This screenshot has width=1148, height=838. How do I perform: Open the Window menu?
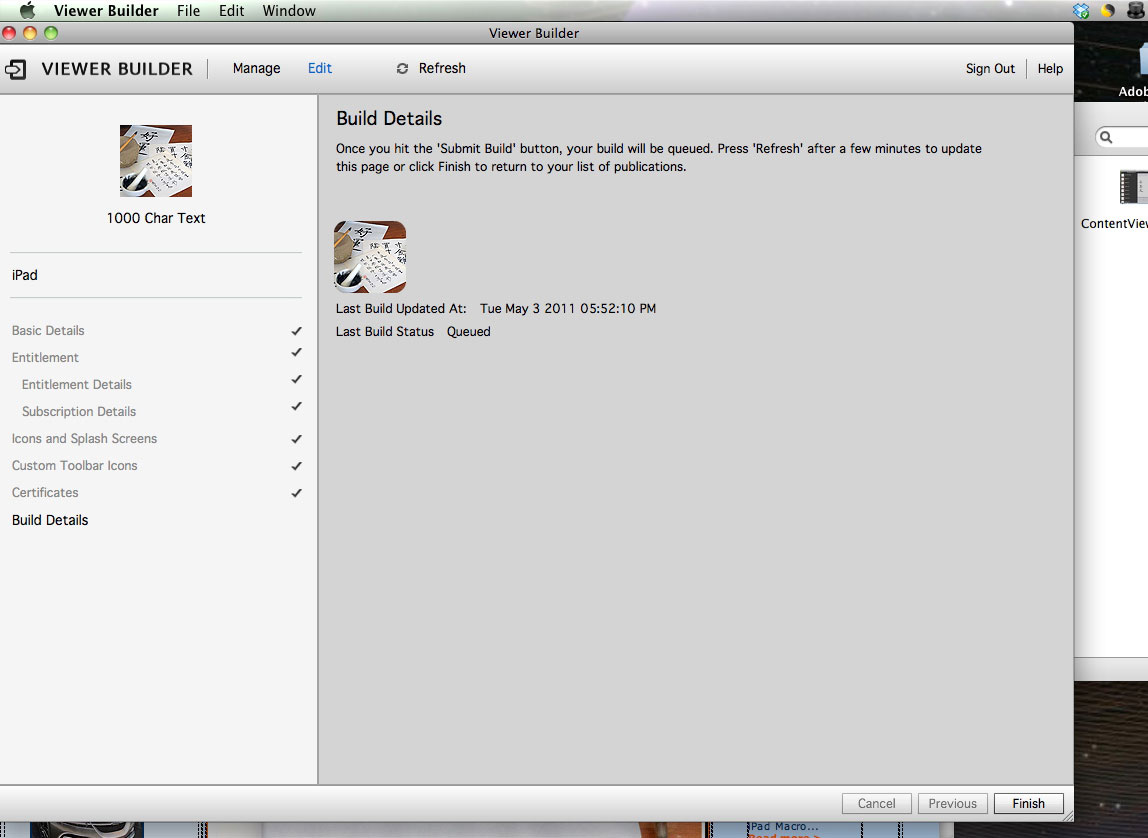pos(289,10)
